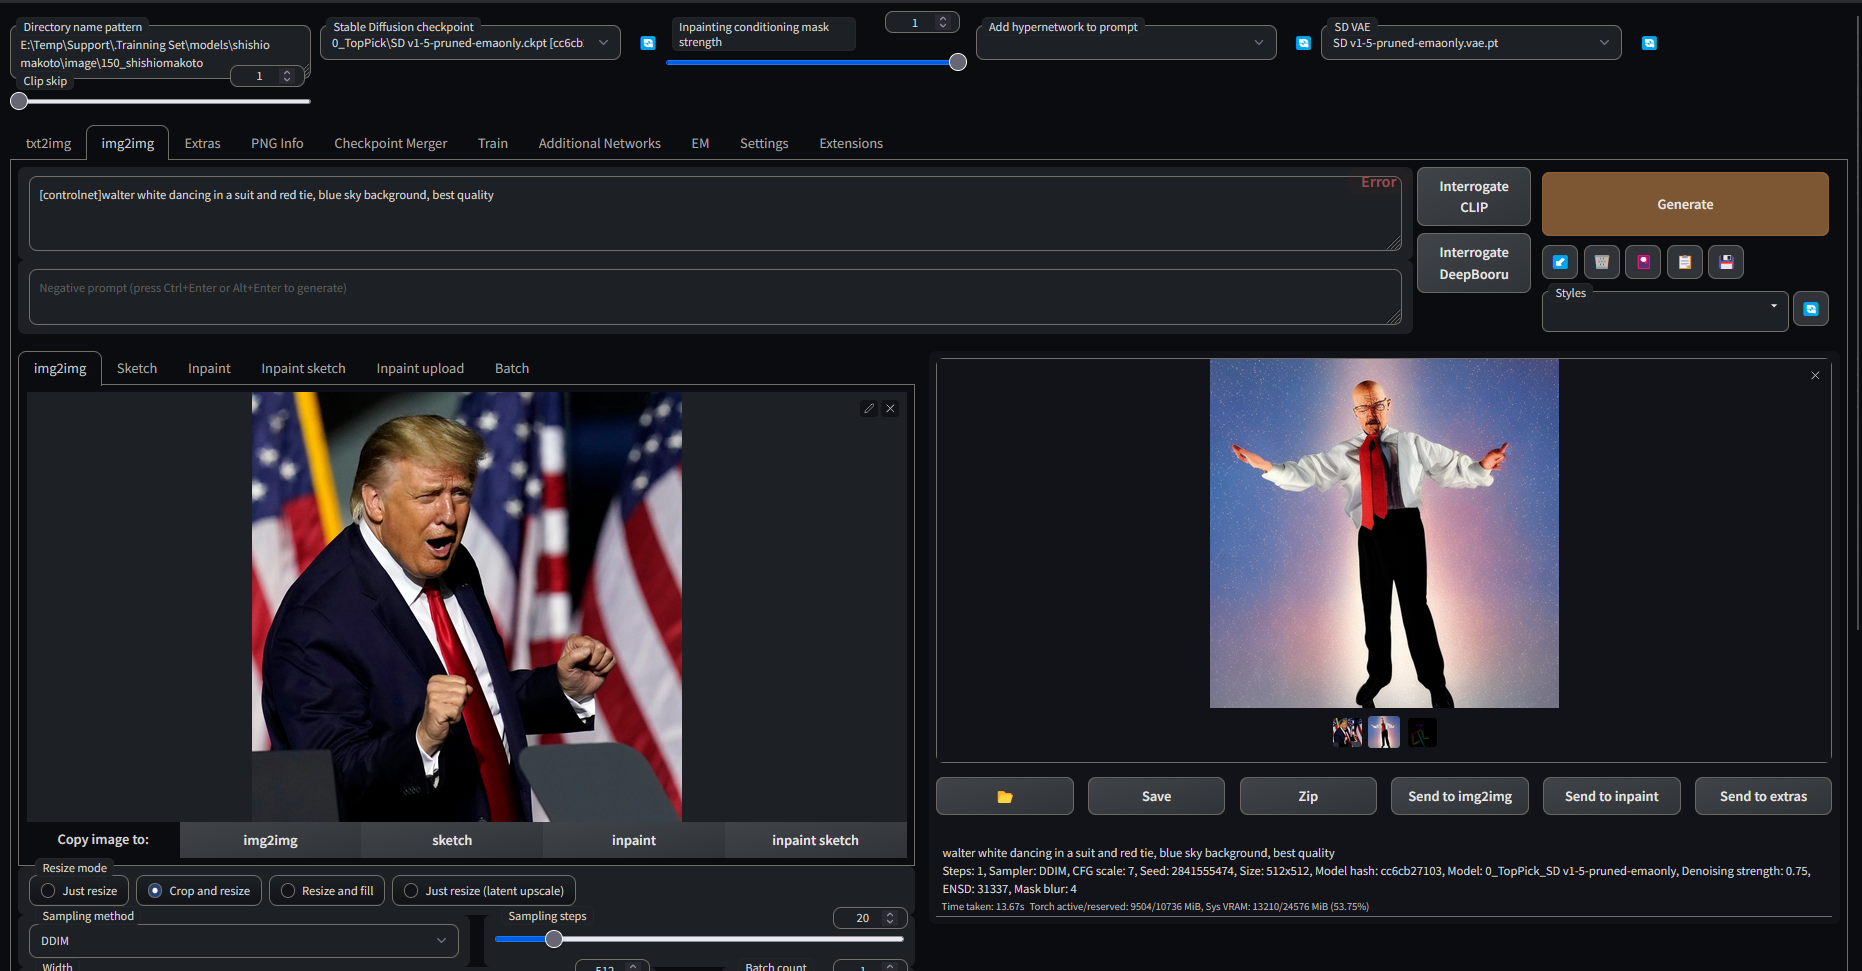Screen dimensions: 1862x971
Task: Switch to the Extras tab
Action: 202,143
